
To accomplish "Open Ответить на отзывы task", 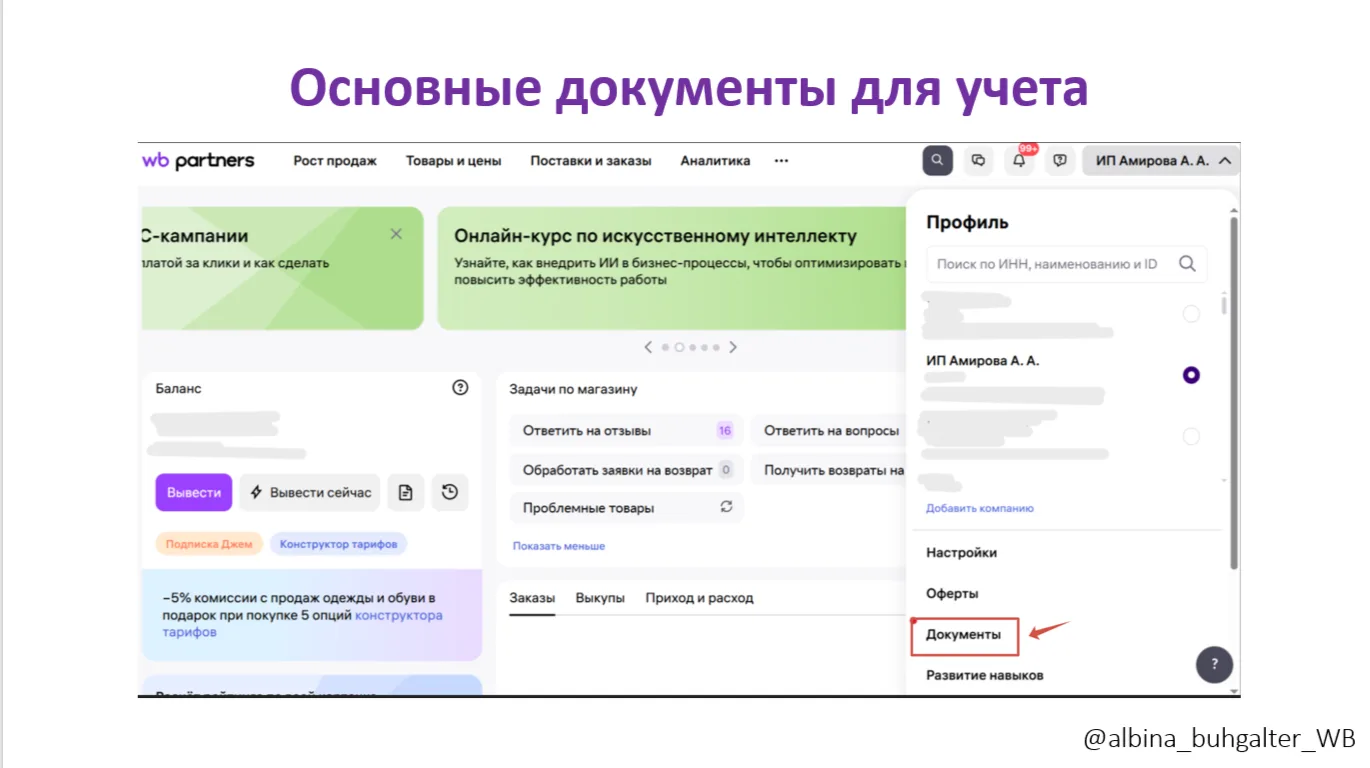I will tap(626, 431).
